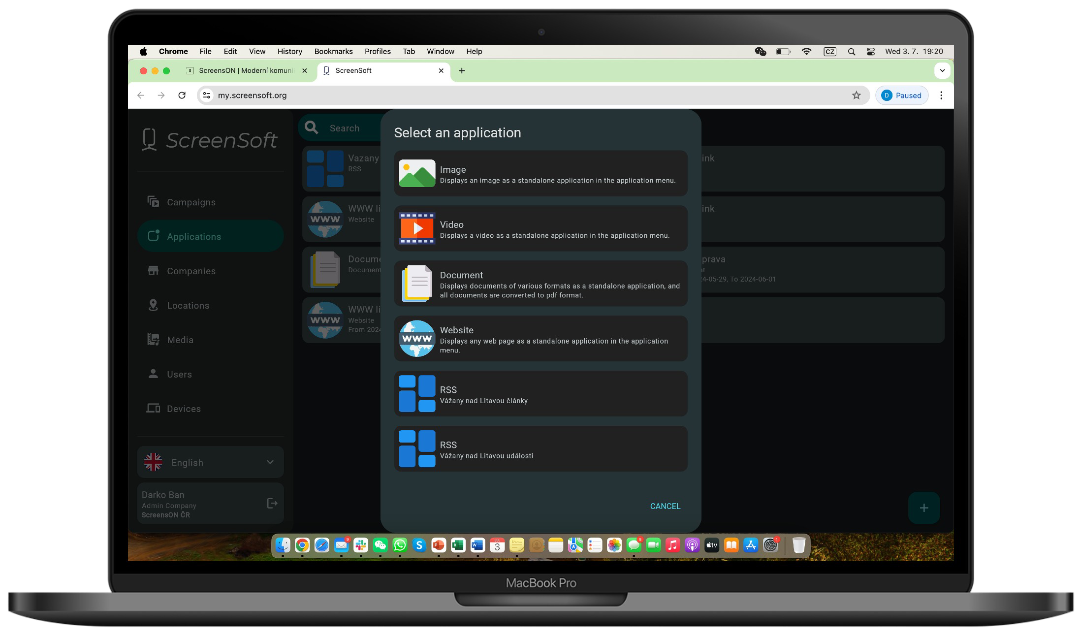Click the logout icon beside Darko Ban
Screen dimensions: 1080x635
(x=272, y=503)
